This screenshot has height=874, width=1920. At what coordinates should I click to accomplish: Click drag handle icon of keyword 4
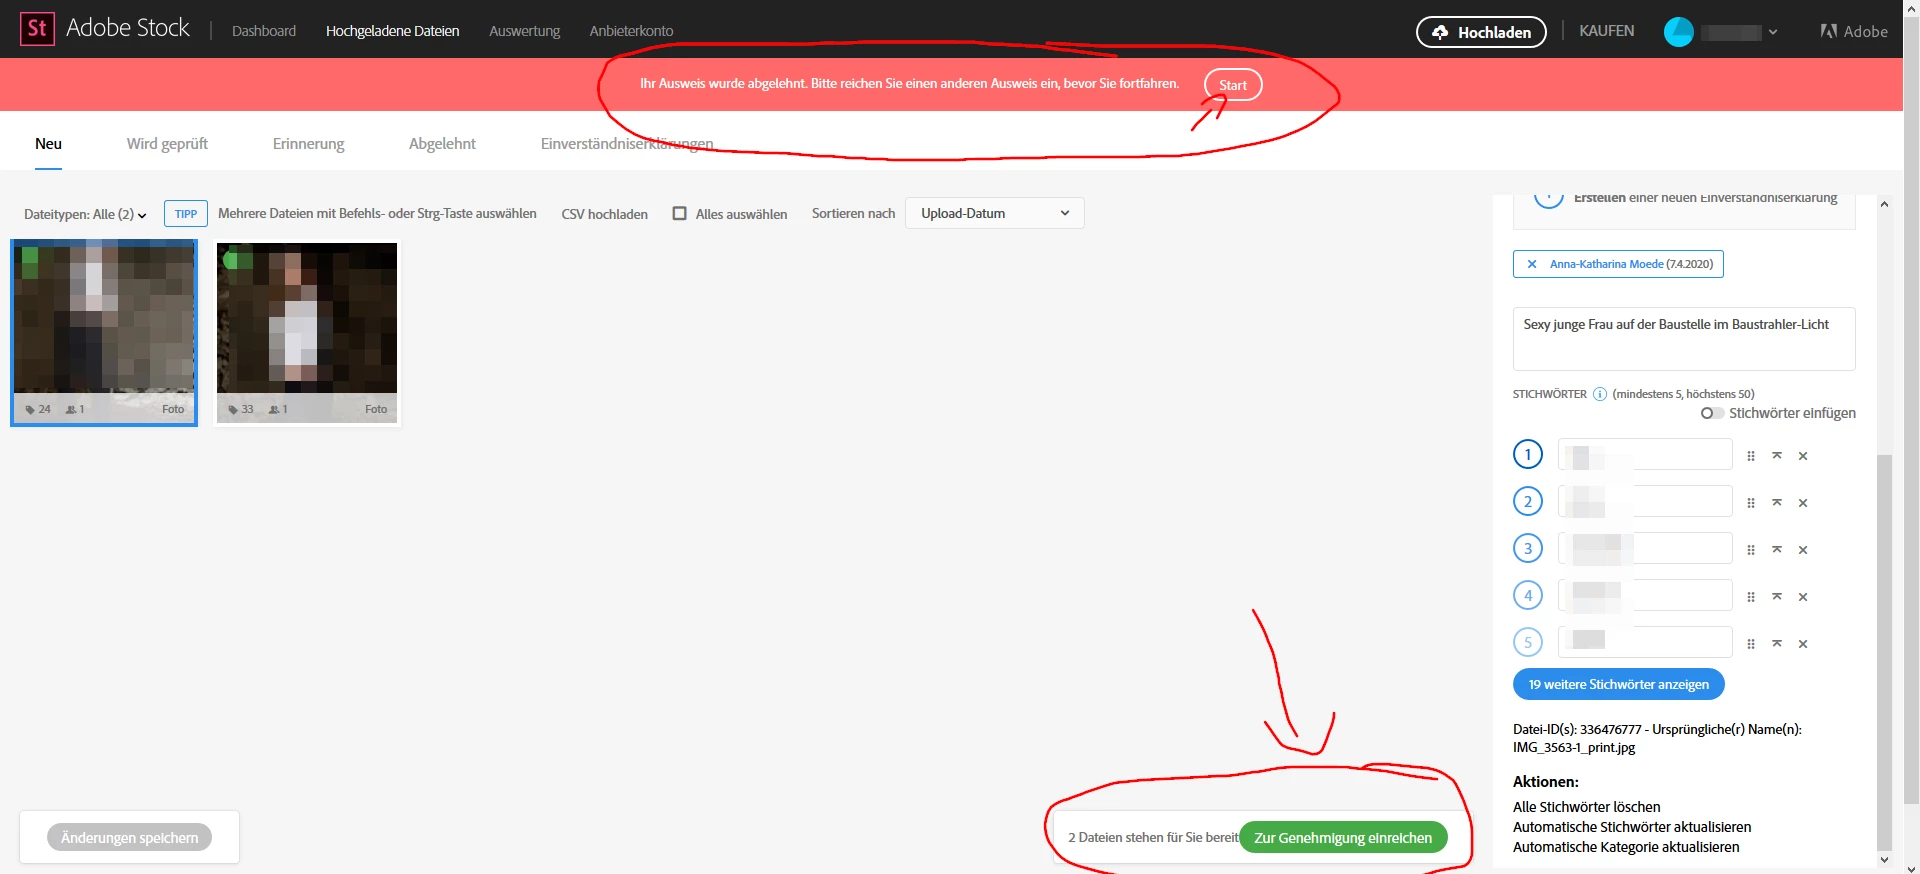pos(1750,597)
